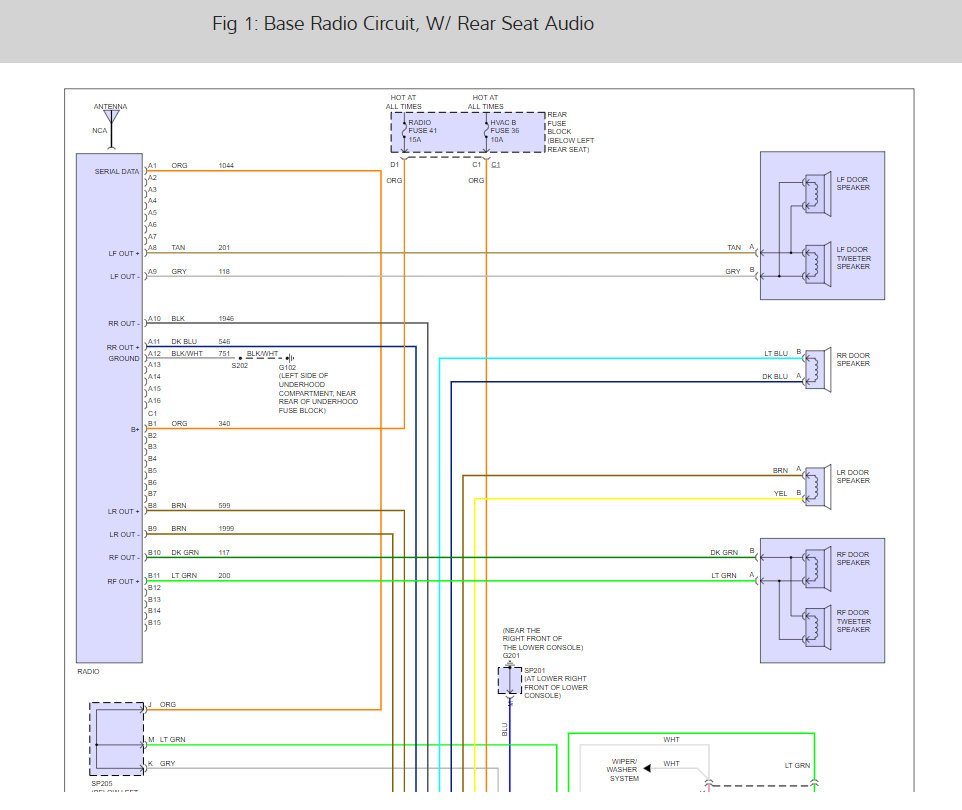The height and width of the screenshot is (810, 962).
Task: Select the RF door speaker symbol
Action: [817, 569]
